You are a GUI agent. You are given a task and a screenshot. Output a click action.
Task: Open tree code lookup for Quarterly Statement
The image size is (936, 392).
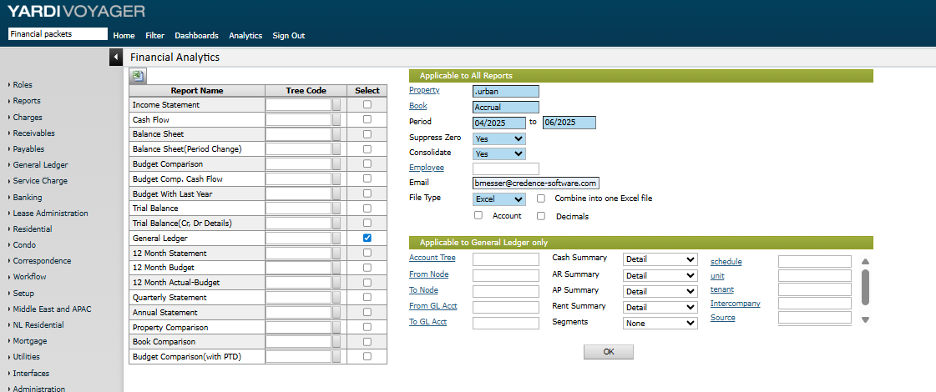pyautogui.click(x=337, y=297)
